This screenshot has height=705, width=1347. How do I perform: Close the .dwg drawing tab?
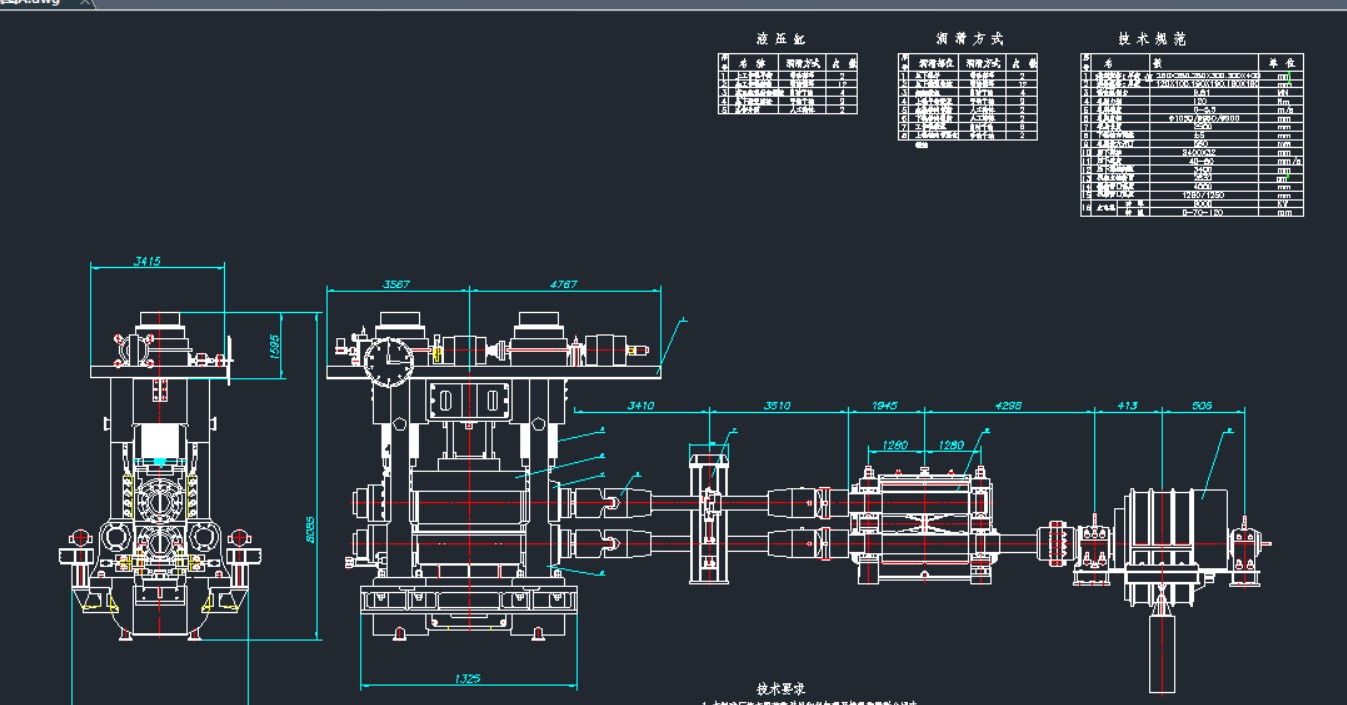pos(86,3)
